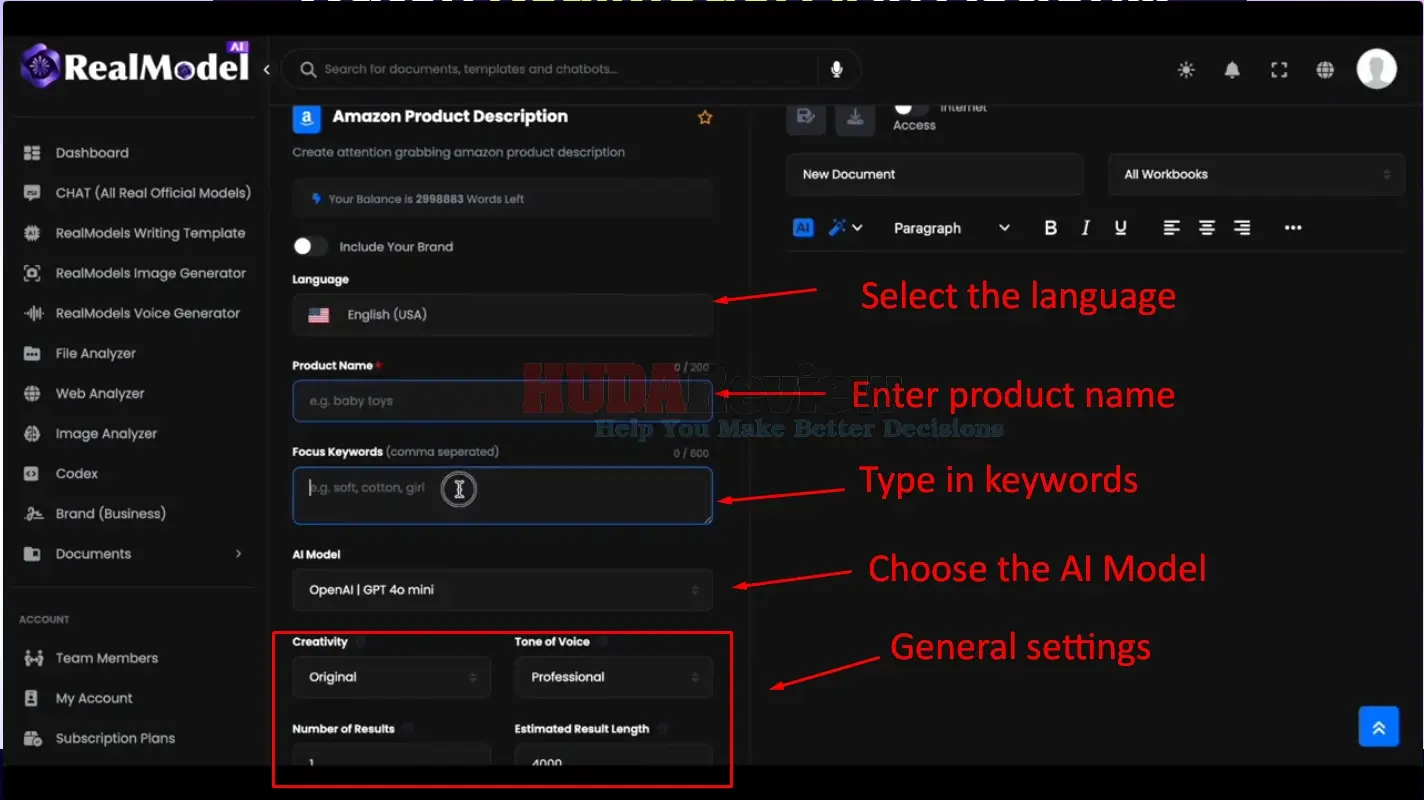Open the Paragraph format dropdown
The height and width of the screenshot is (800, 1424).
click(951, 228)
